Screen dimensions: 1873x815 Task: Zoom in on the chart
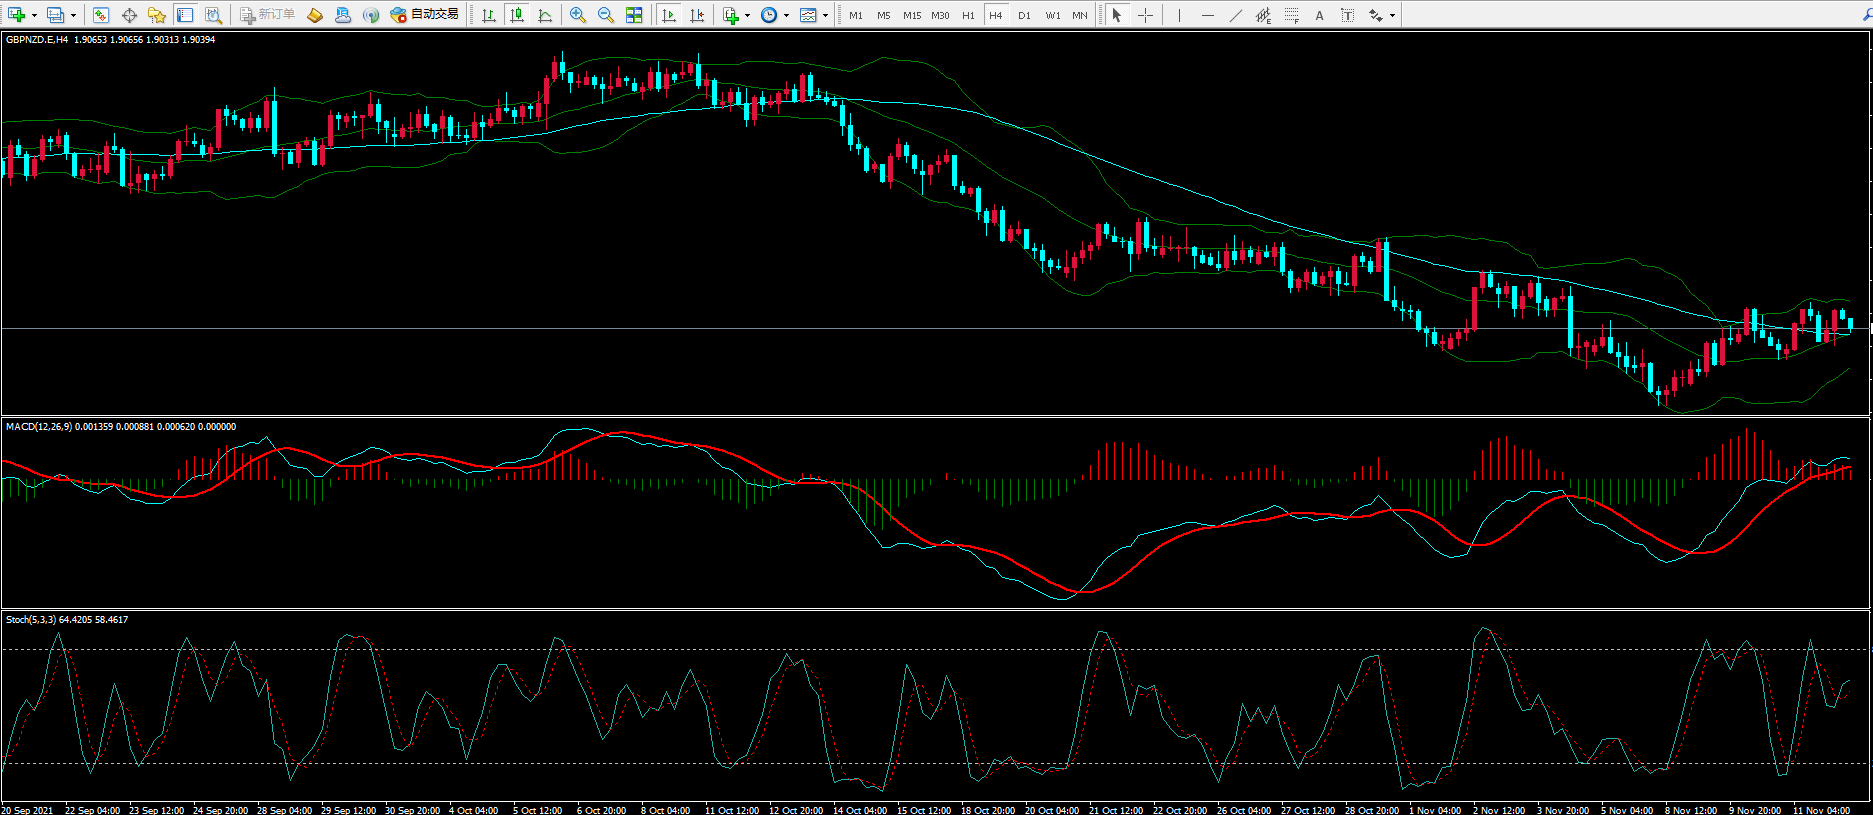(578, 15)
